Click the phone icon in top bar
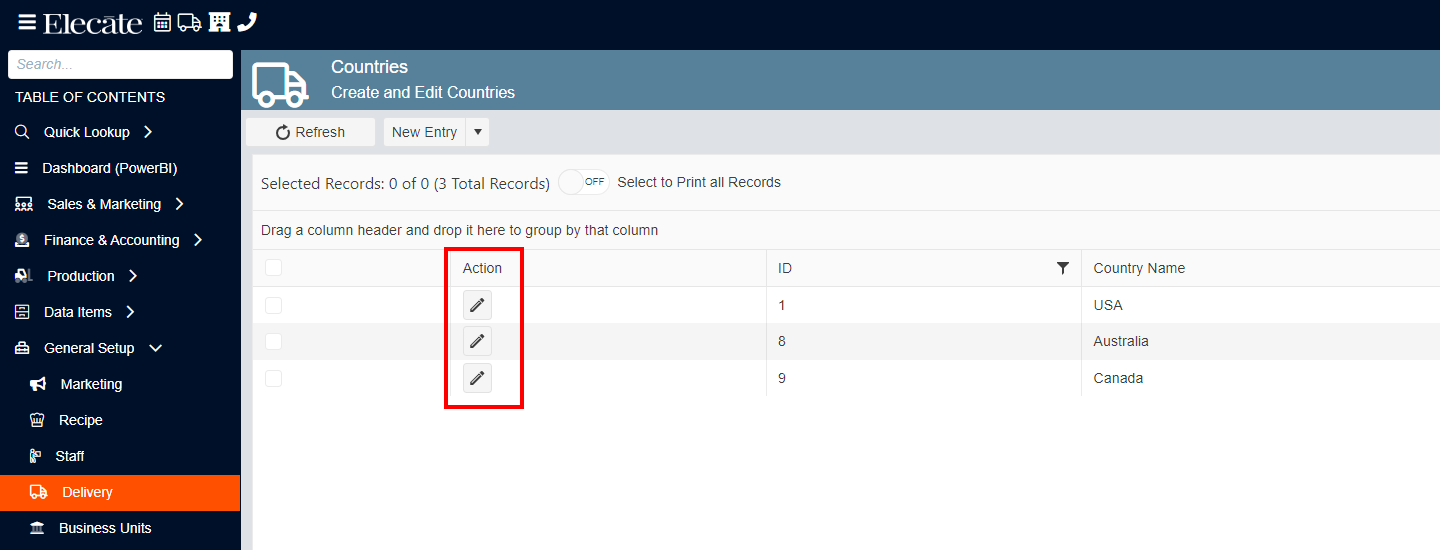The height and width of the screenshot is (550, 1440). pyautogui.click(x=247, y=22)
